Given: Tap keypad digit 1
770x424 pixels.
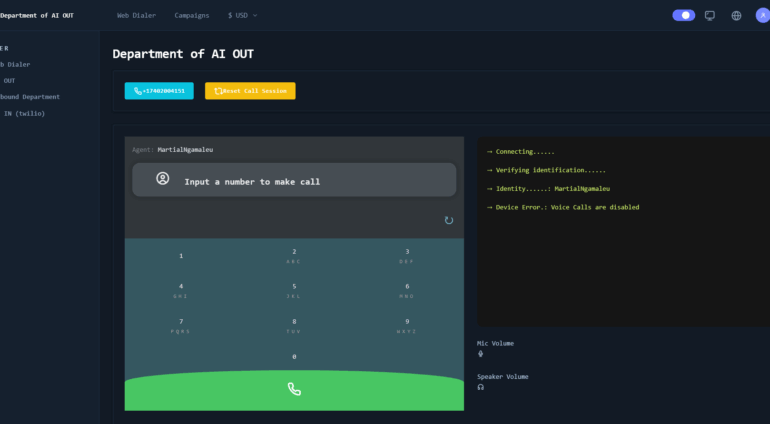Looking at the screenshot, I should tap(181, 255).
